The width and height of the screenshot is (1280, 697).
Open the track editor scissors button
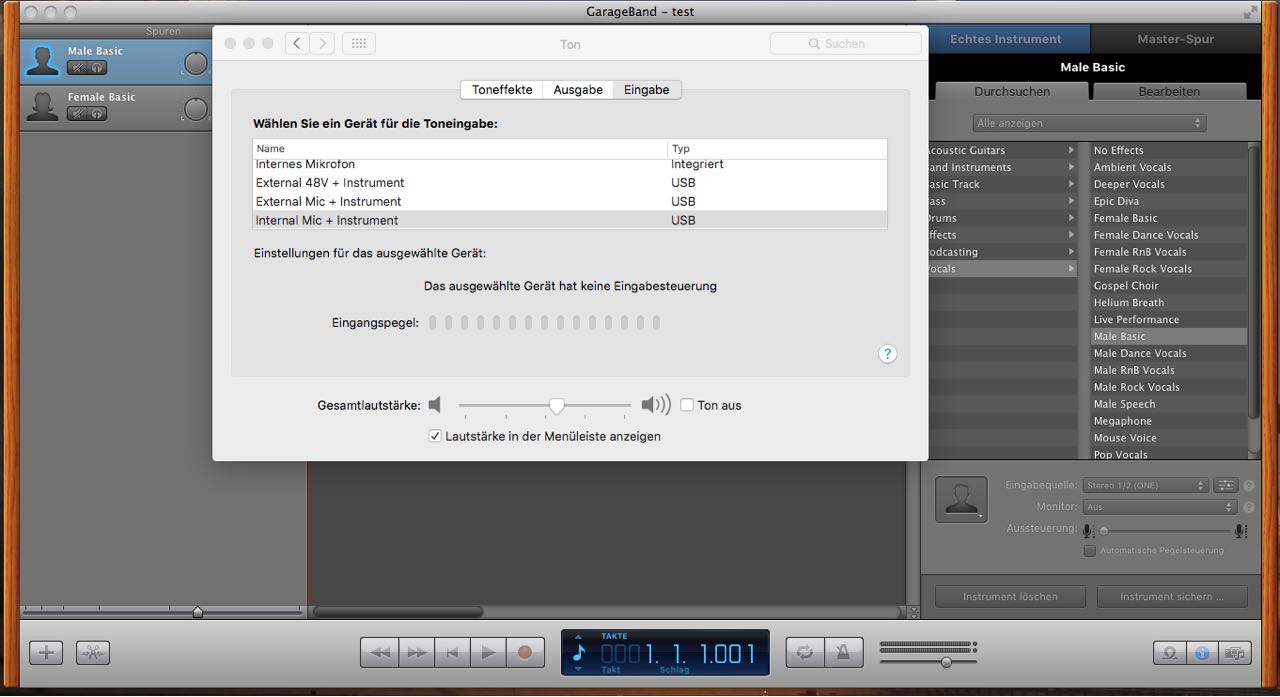click(93, 652)
